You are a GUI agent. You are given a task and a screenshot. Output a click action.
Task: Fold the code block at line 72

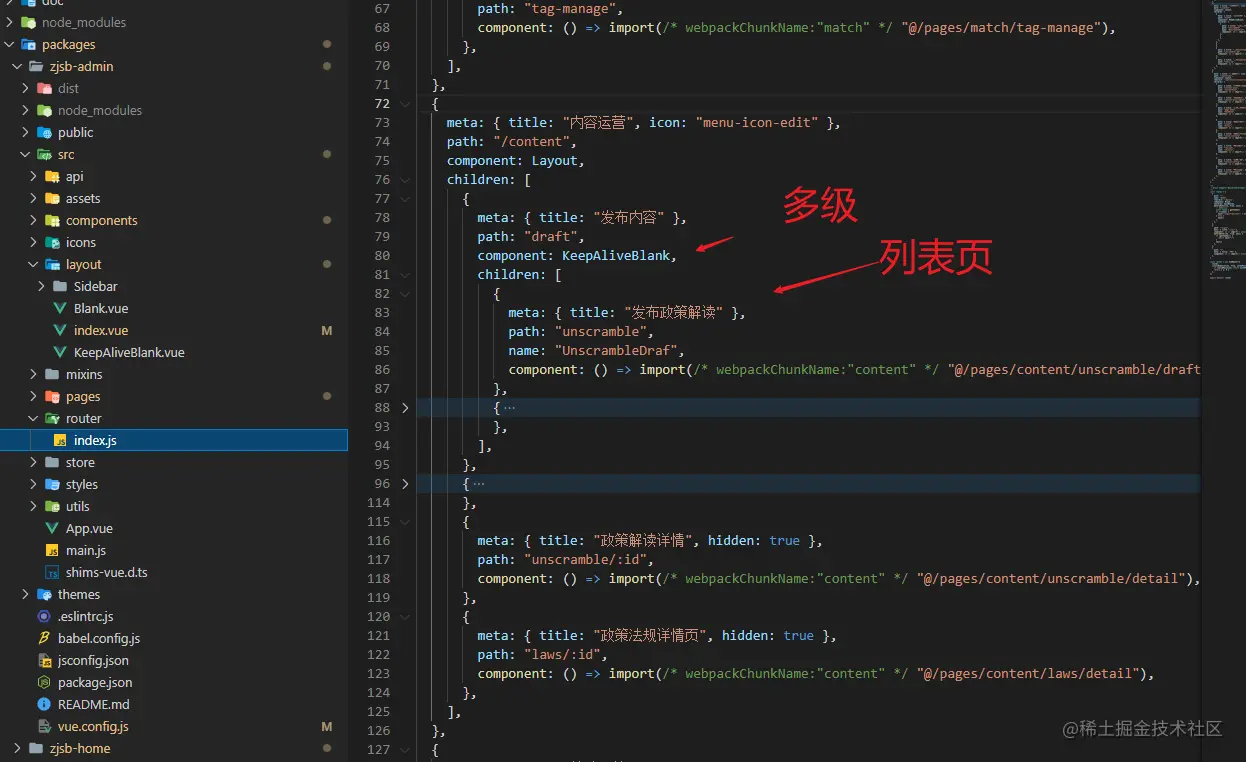tap(405, 103)
